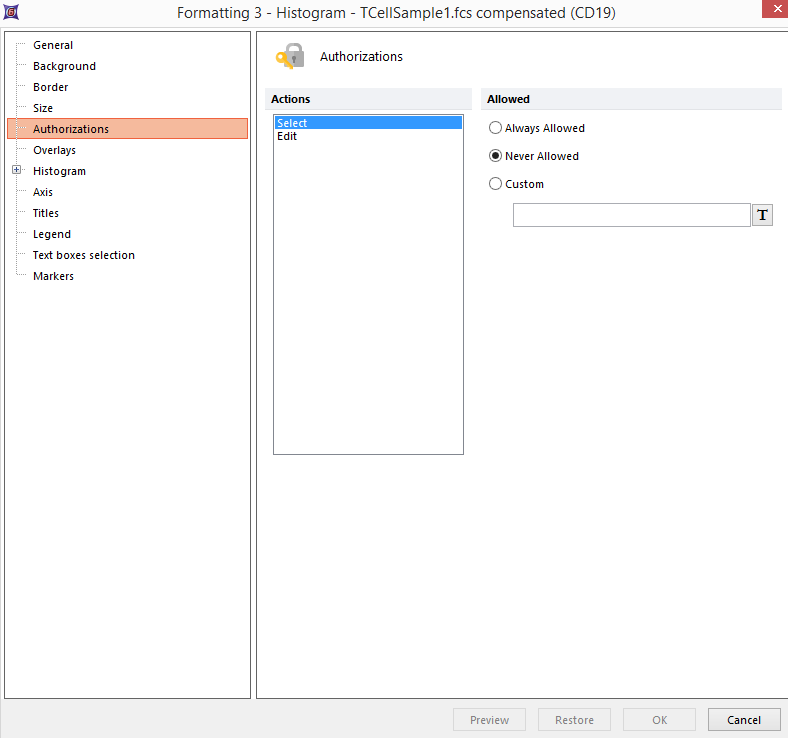
Task: Click the Cancel button
Action: [x=743, y=720]
